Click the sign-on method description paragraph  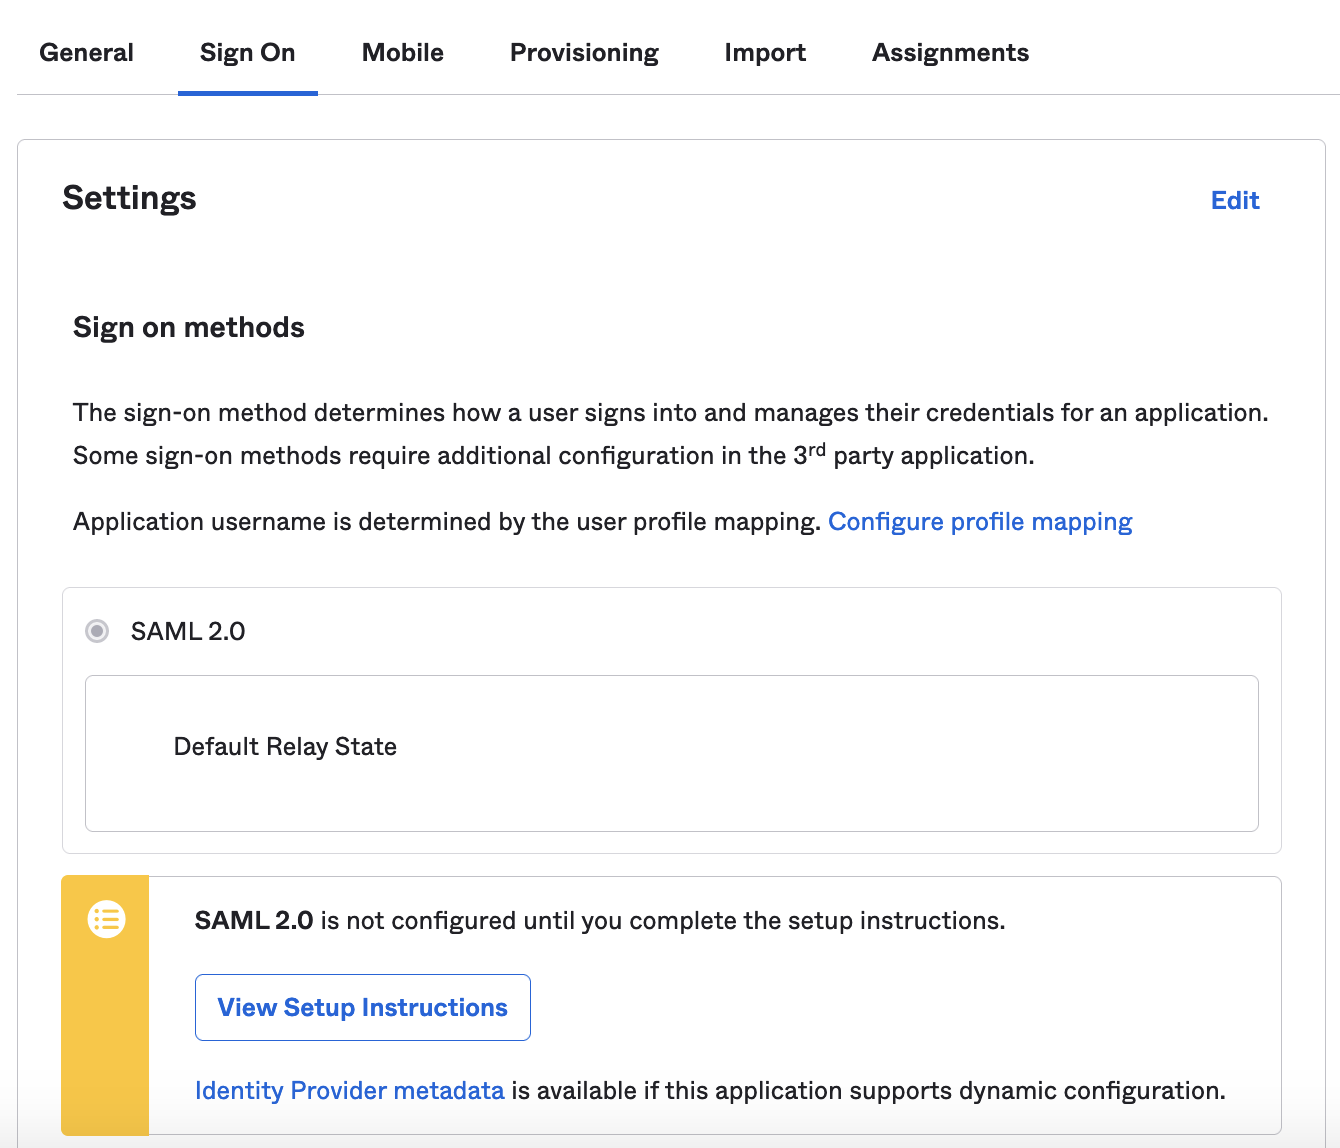pos(670,434)
